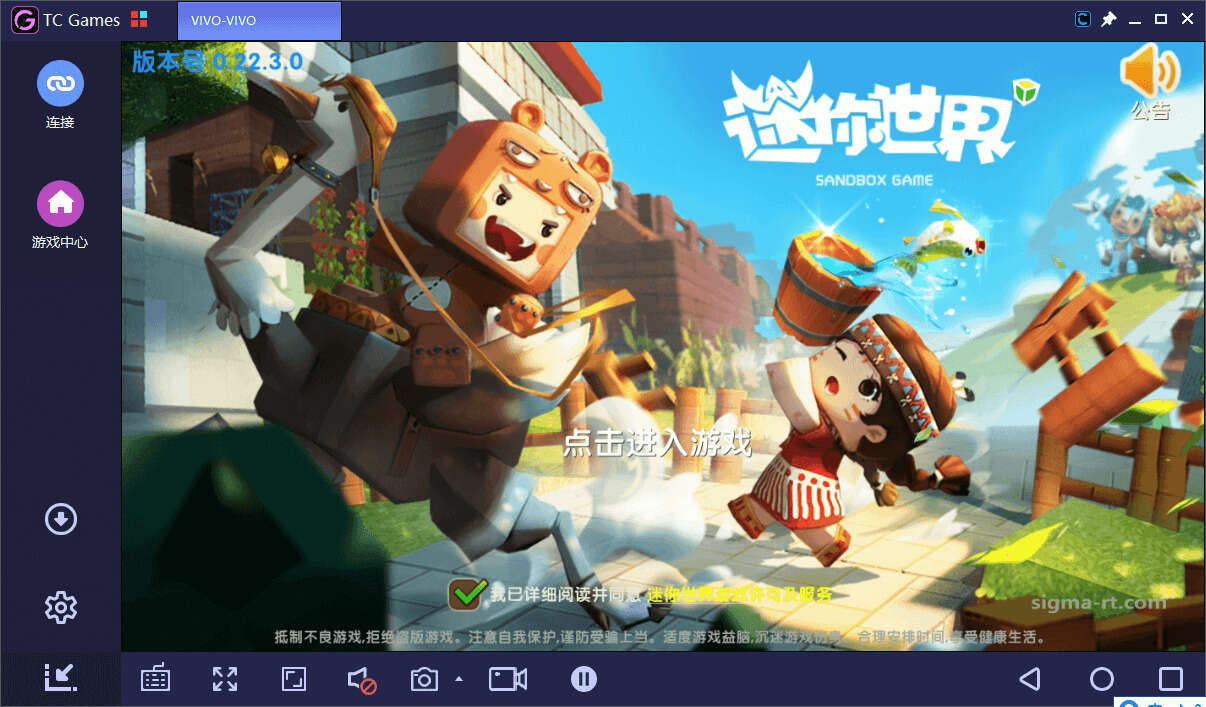Click the download icon in left sidebar

click(61, 519)
